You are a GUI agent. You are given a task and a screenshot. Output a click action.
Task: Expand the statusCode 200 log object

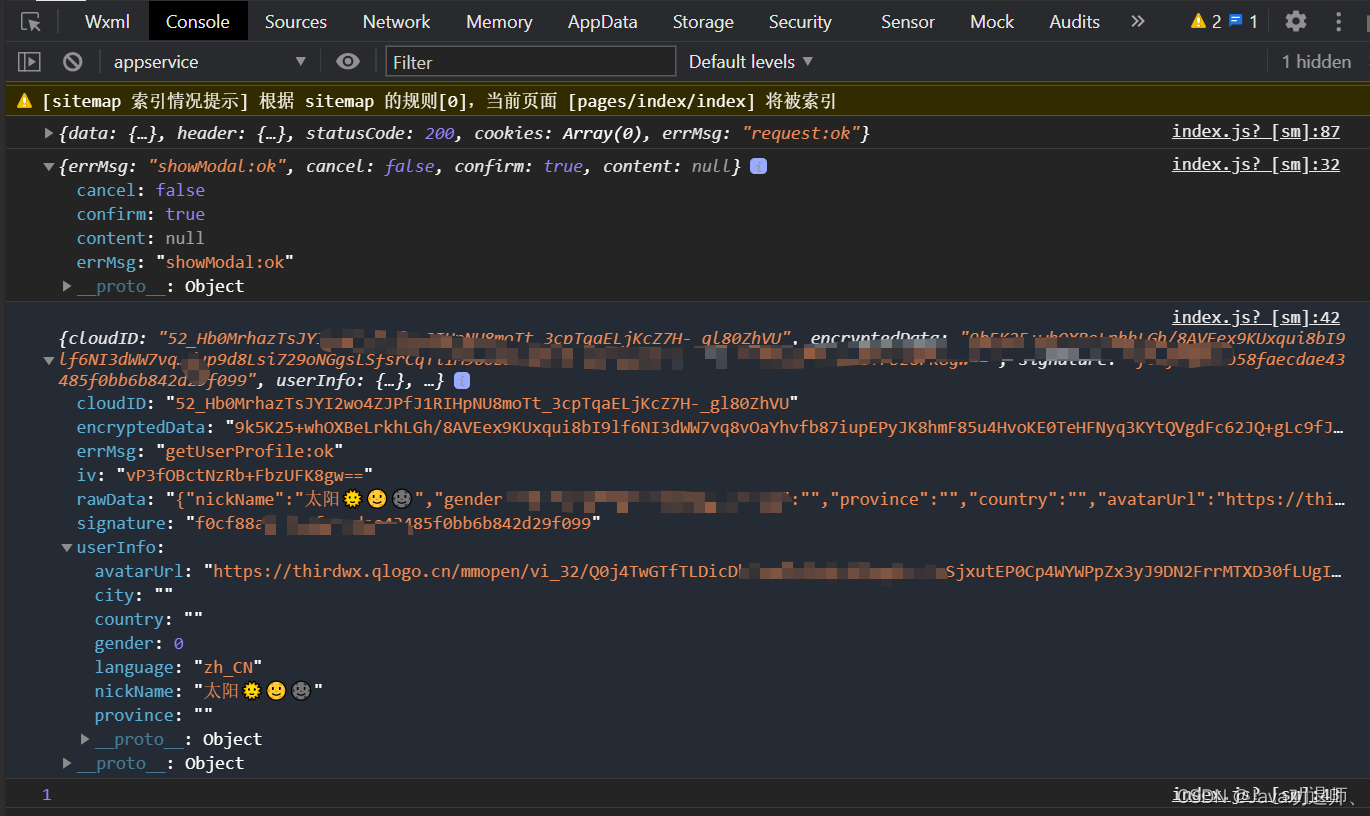click(48, 131)
